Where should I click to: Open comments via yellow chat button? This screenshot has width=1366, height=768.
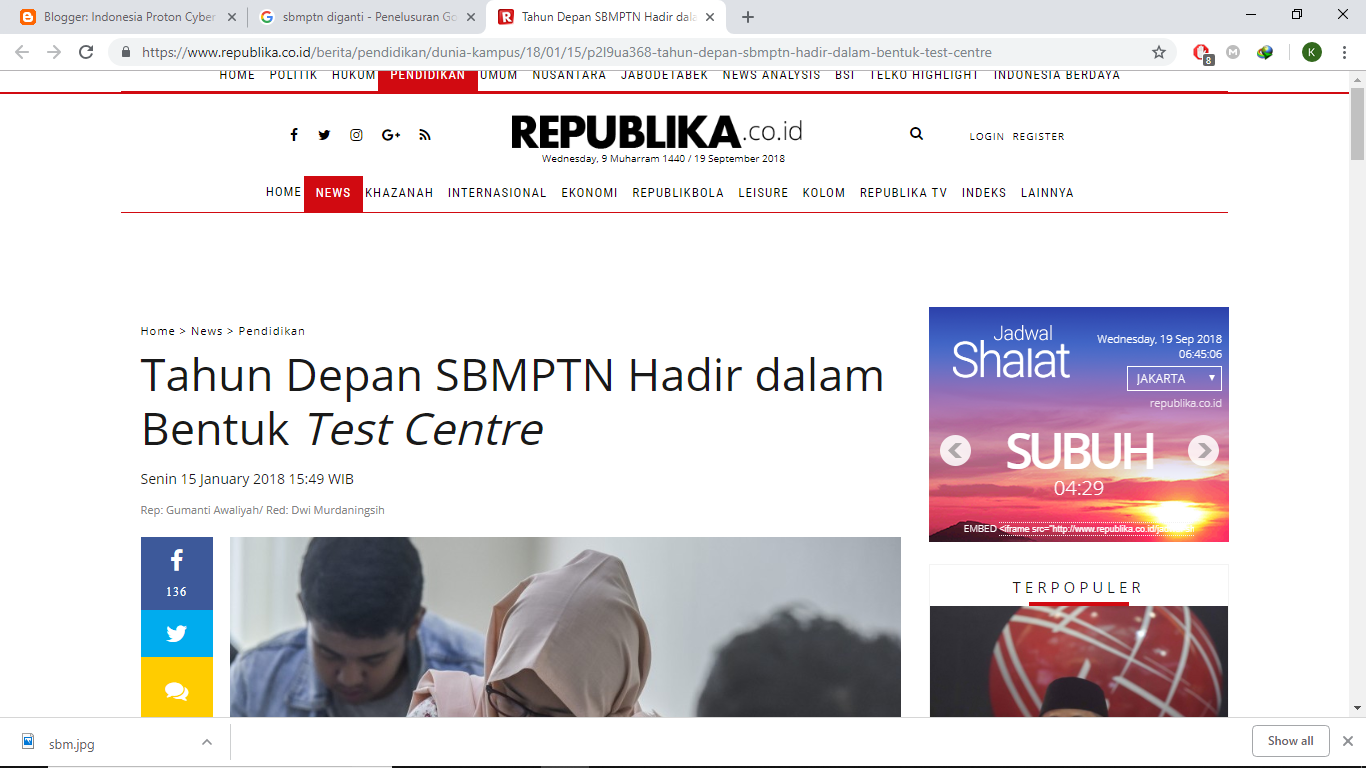[x=177, y=688]
